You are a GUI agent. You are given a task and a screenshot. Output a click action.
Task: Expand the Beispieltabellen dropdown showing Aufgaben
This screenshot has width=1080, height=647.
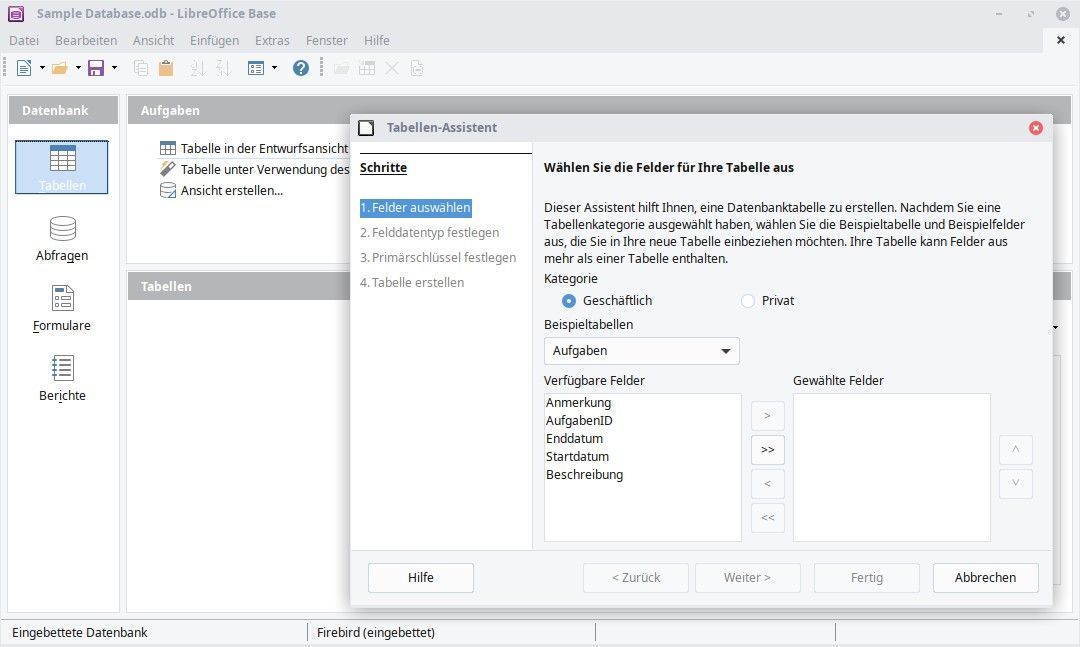click(x=641, y=351)
